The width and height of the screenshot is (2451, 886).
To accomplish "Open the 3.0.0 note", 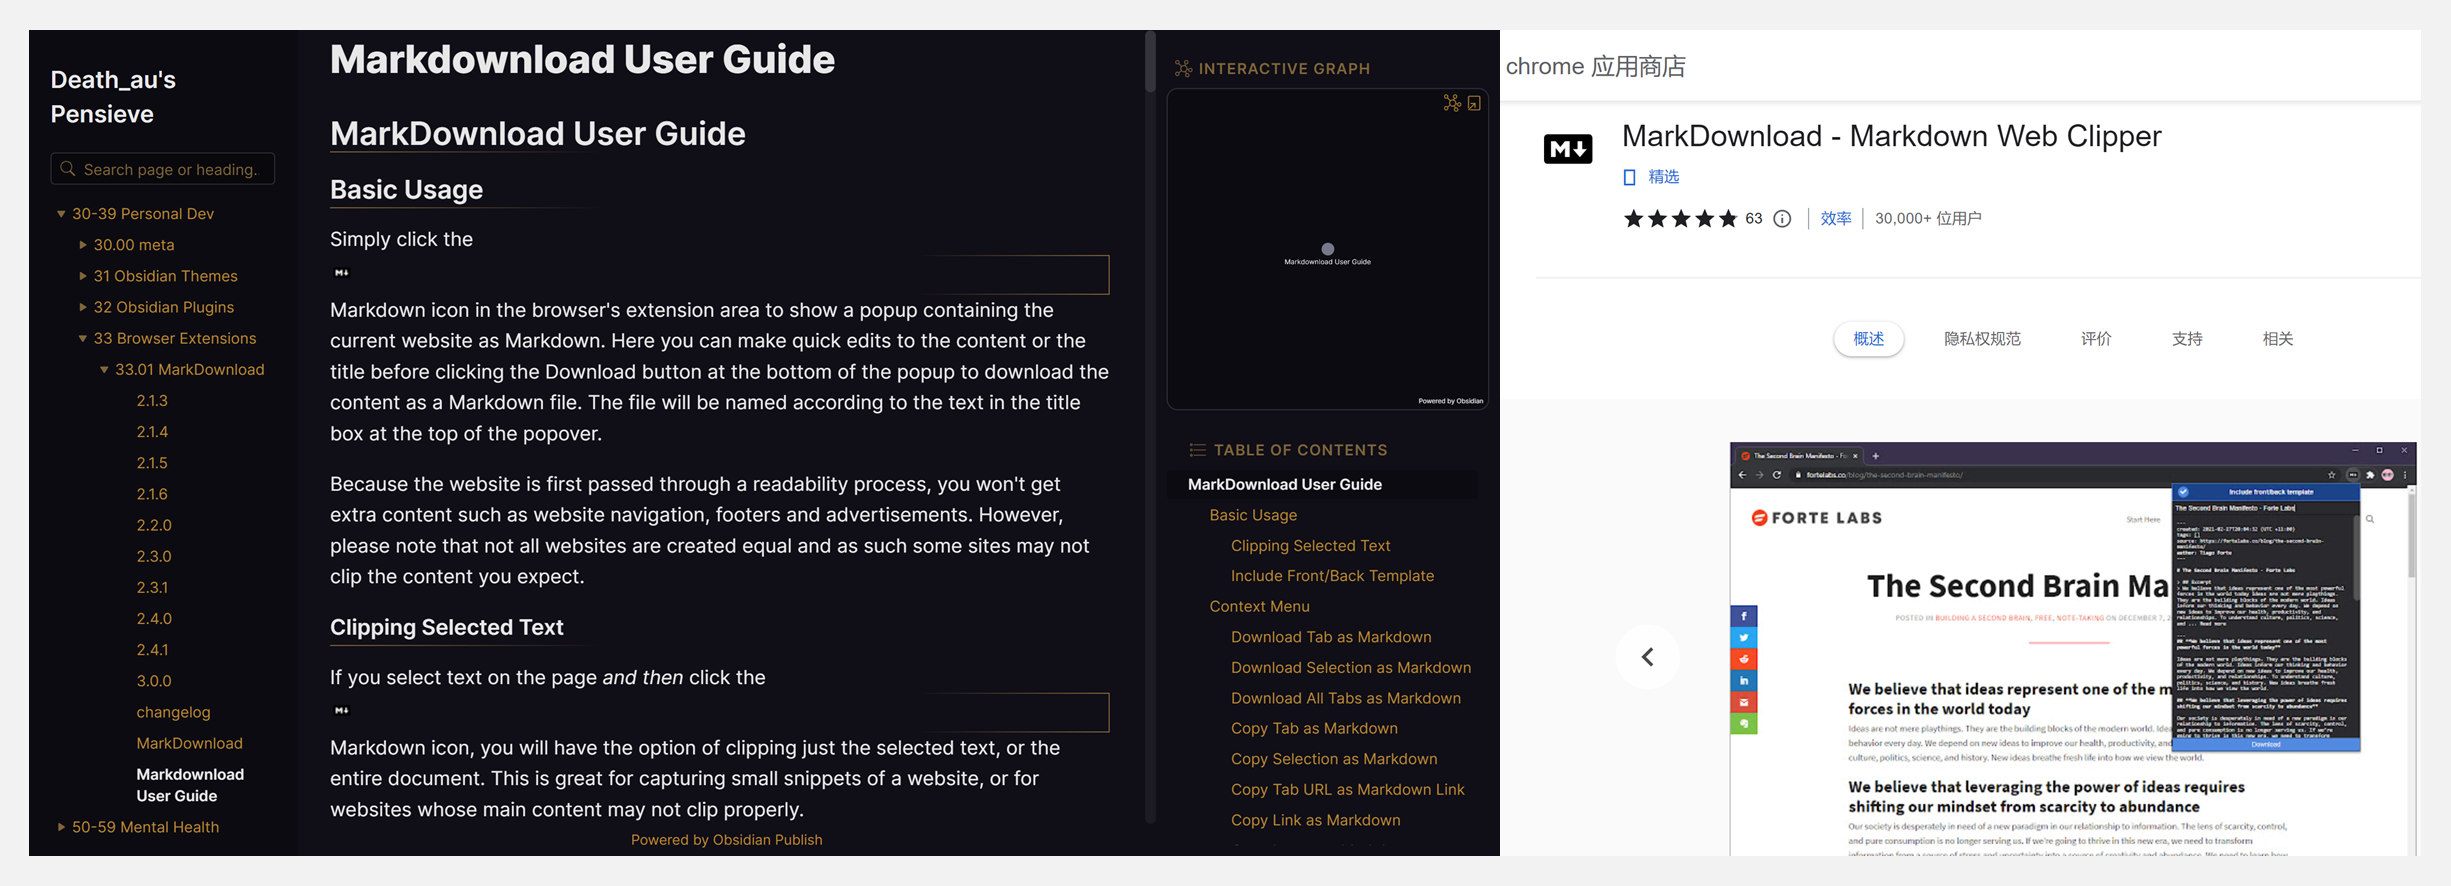I will (x=154, y=681).
